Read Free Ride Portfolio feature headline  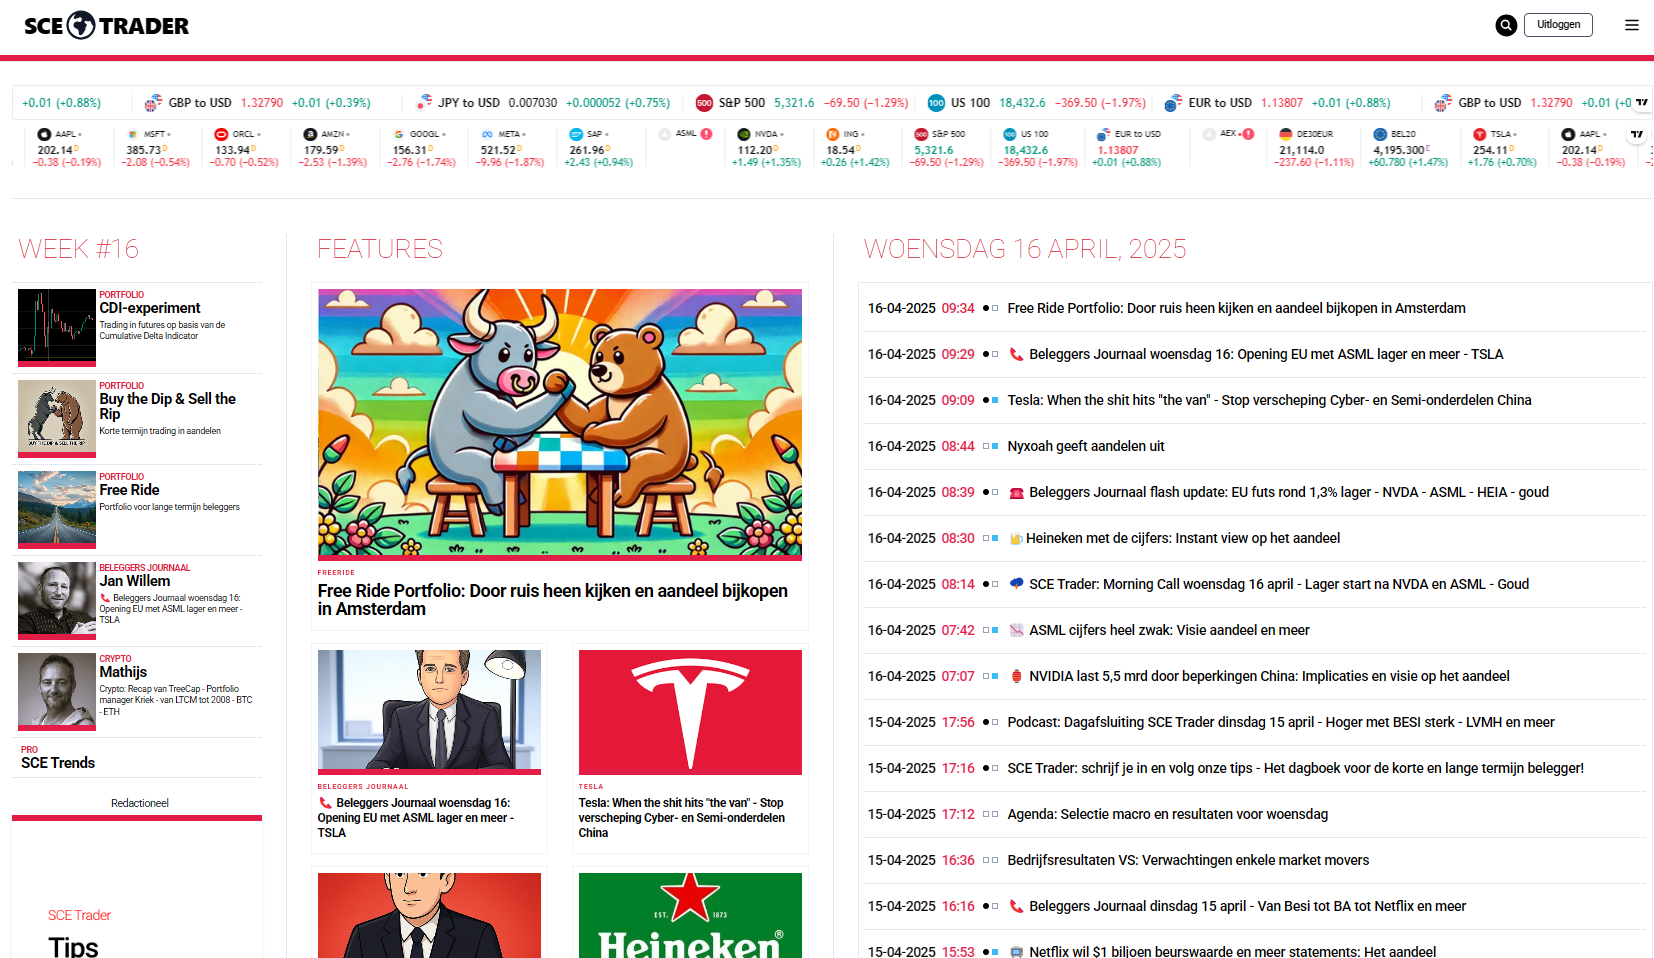tap(553, 600)
